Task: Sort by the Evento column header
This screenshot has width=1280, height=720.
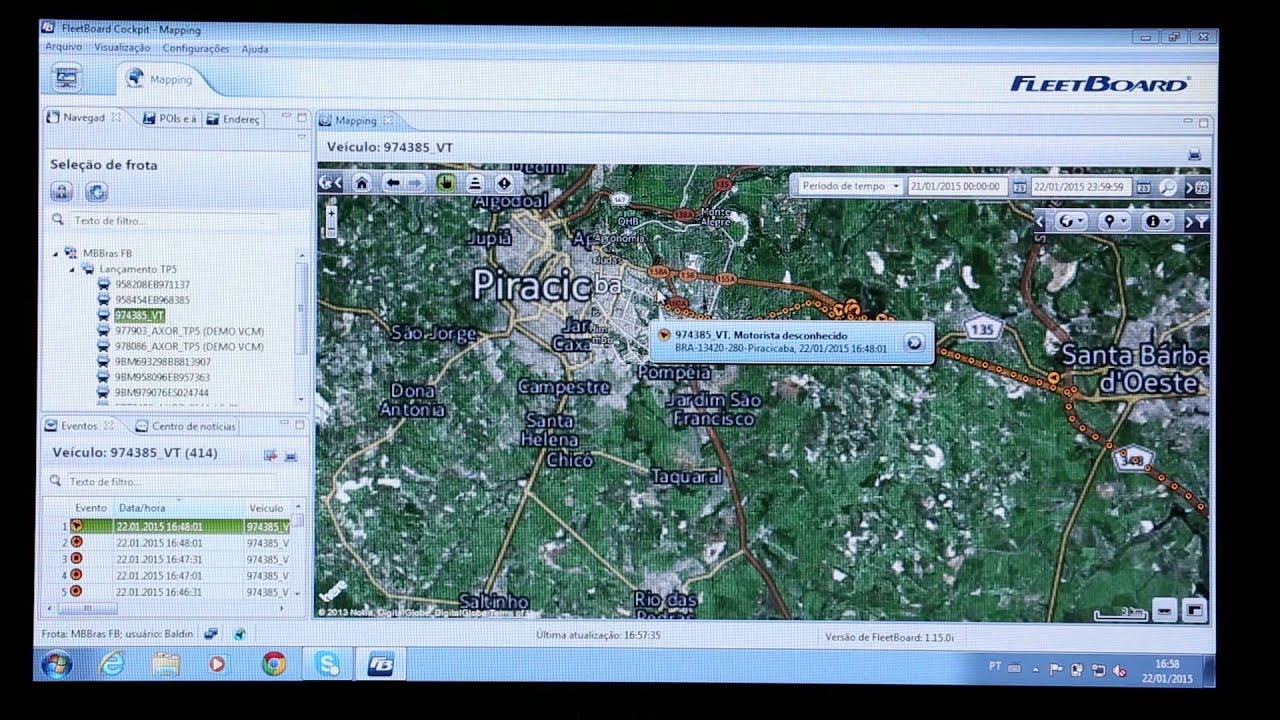Action: [x=90, y=508]
